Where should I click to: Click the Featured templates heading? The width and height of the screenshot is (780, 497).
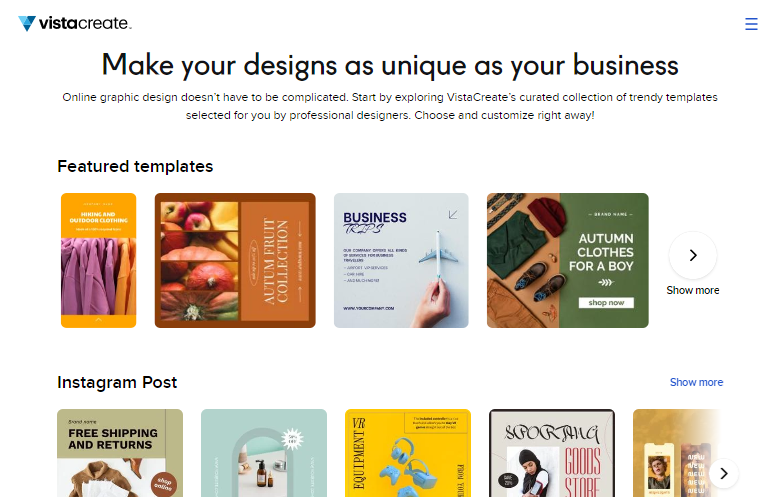coord(135,166)
